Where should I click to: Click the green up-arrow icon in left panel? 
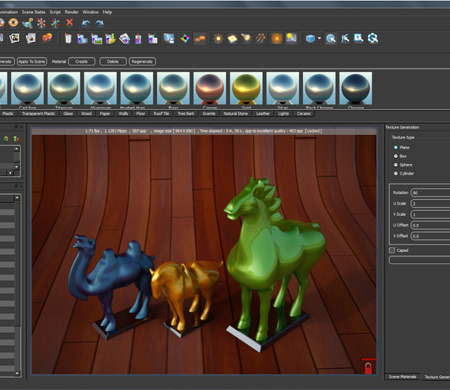coord(16,138)
